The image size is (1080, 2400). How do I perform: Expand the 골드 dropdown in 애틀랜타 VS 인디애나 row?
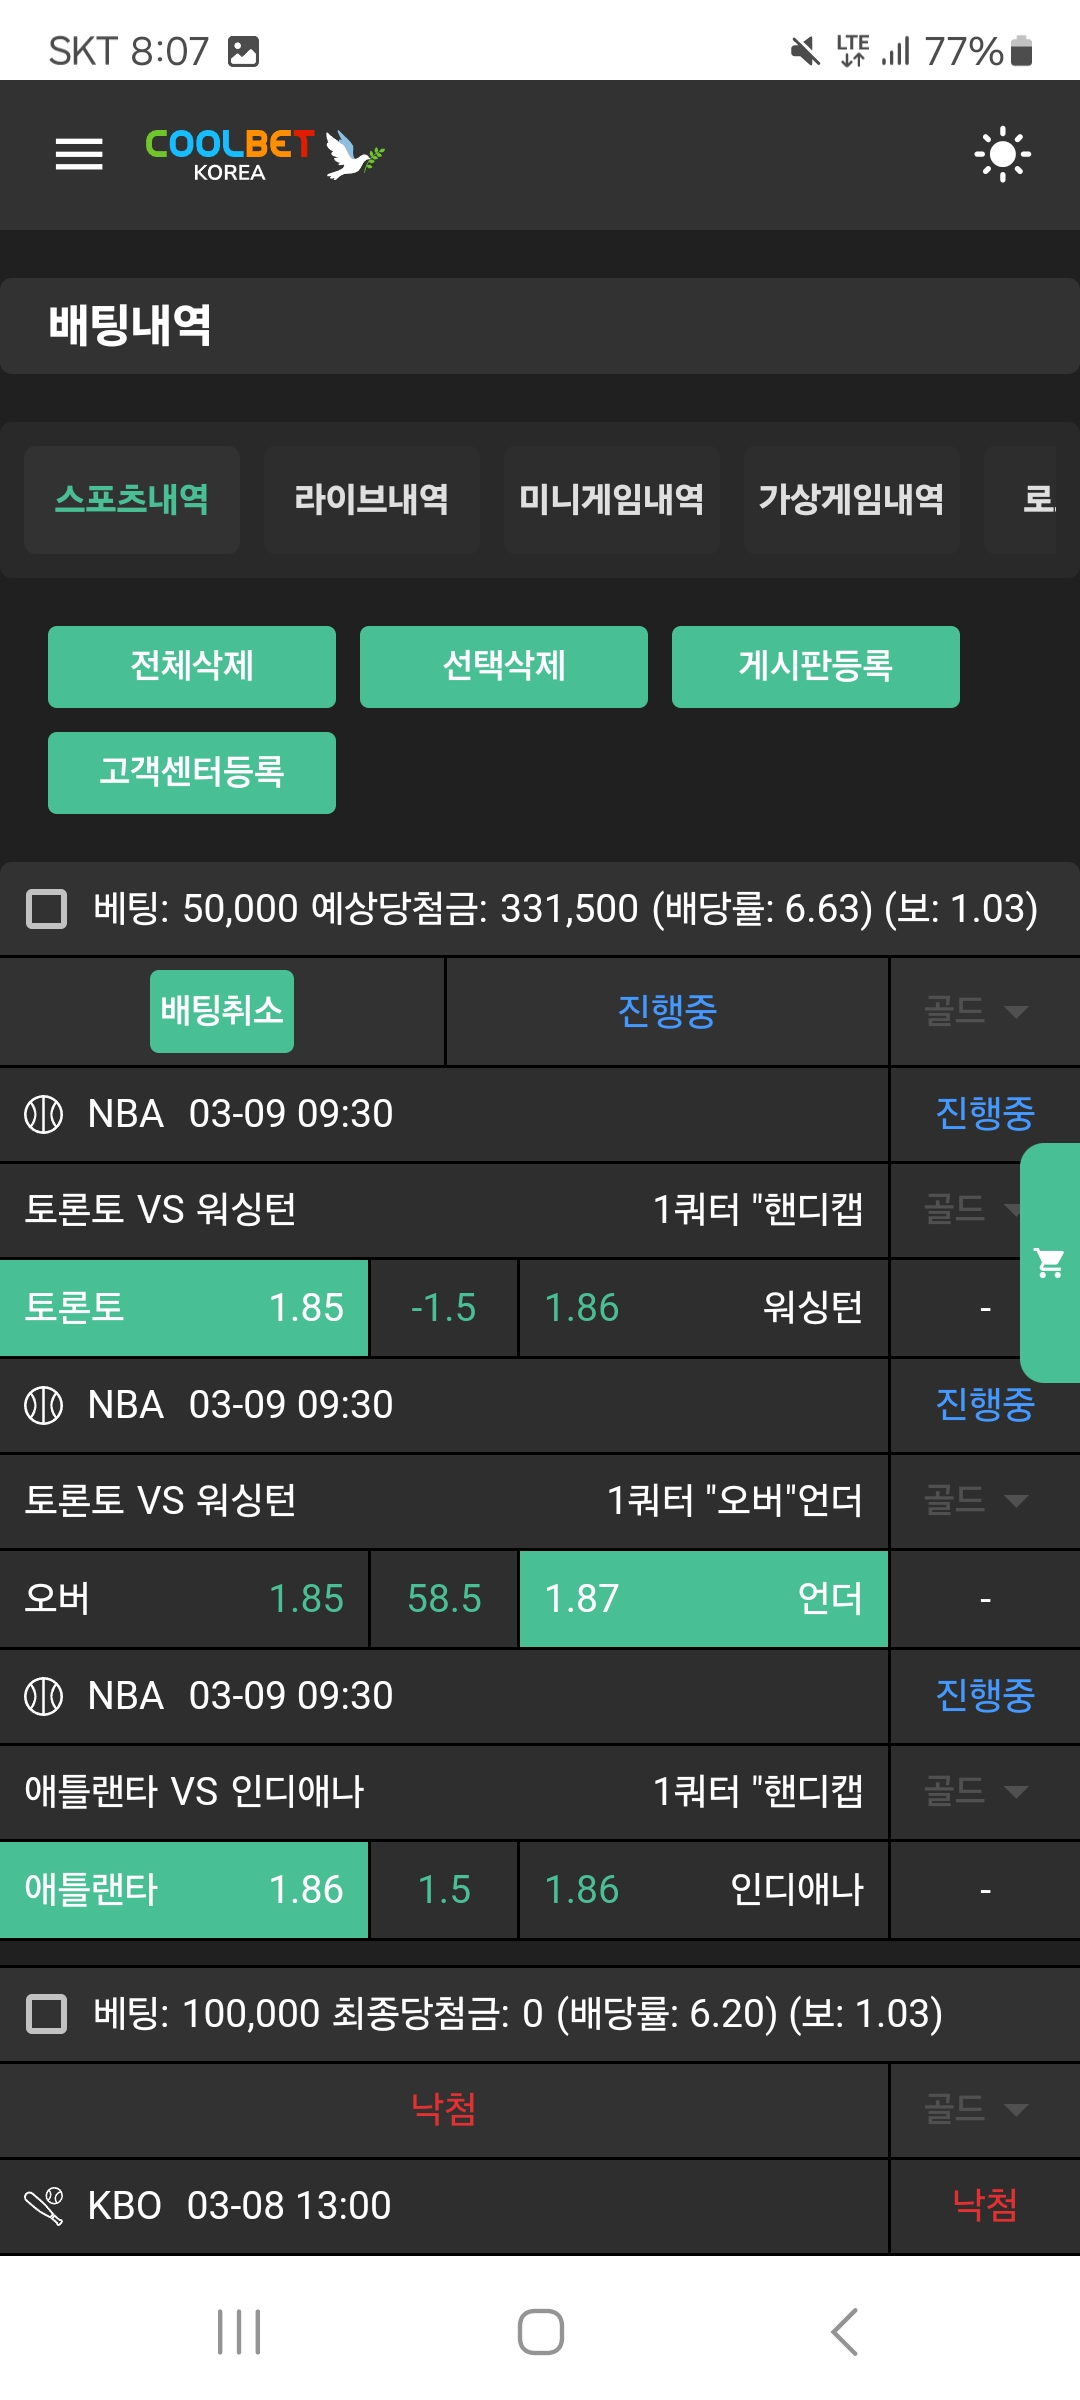coord(975,1791)
